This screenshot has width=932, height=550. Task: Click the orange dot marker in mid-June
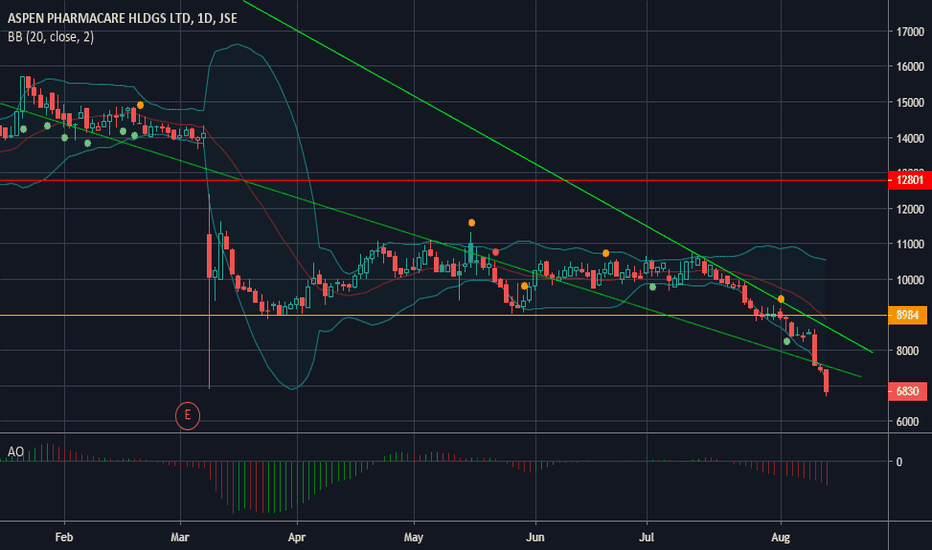click(x=606, y=253)
